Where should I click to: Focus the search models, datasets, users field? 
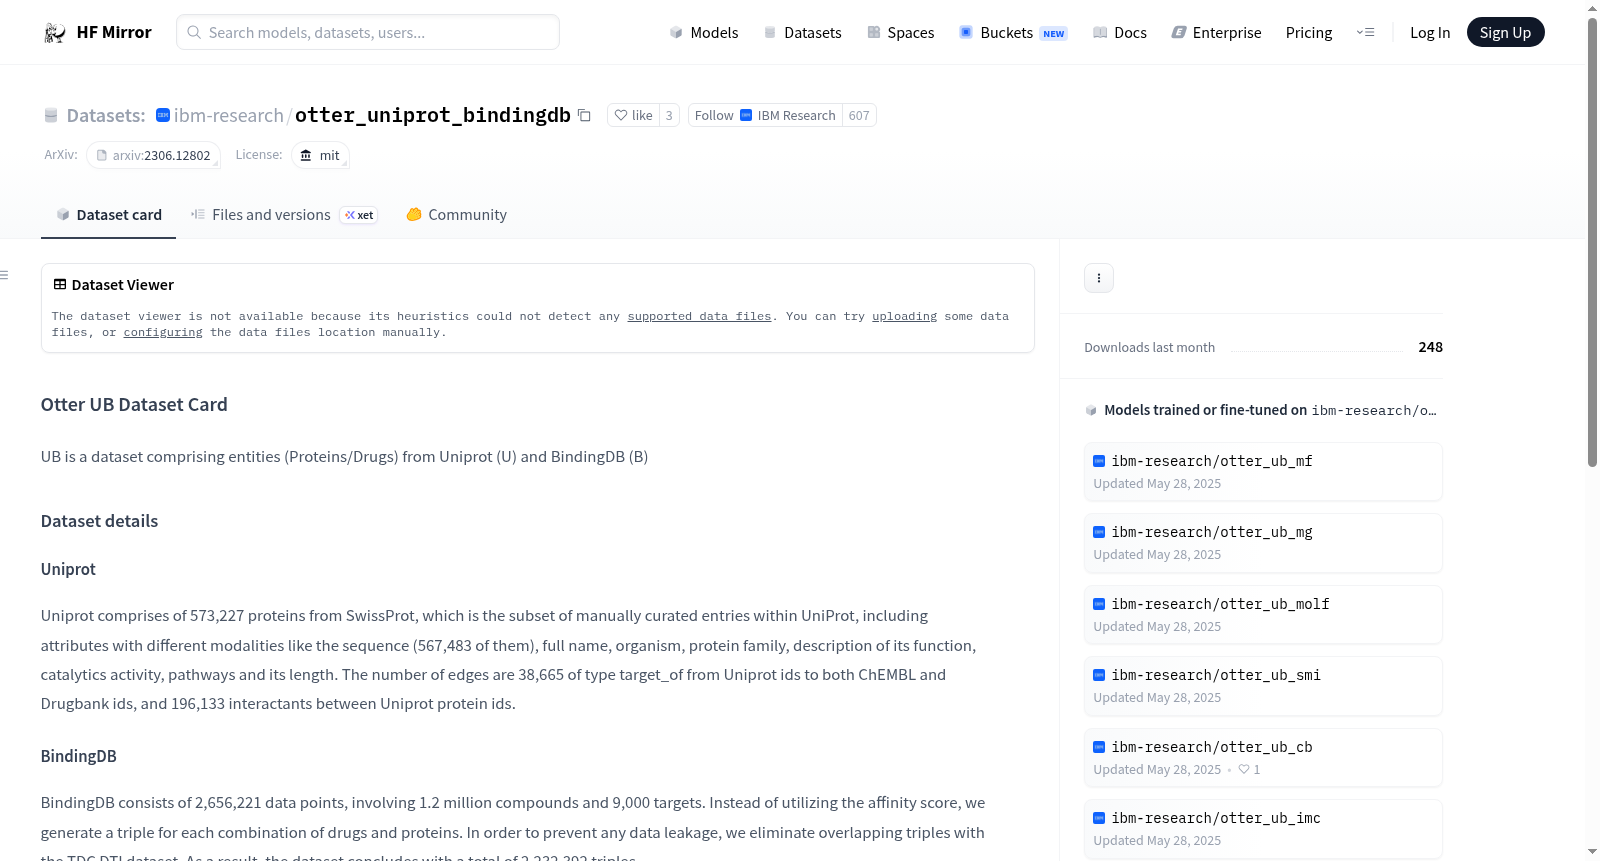[368, 33]
